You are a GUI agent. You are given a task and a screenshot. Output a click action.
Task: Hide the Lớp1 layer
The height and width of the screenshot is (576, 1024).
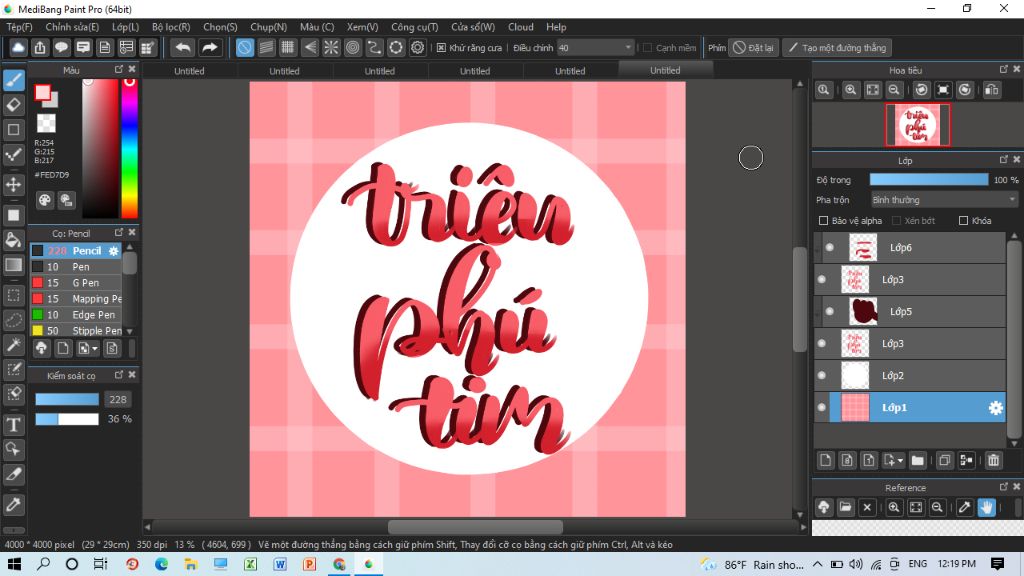click(x=822, y=408)
